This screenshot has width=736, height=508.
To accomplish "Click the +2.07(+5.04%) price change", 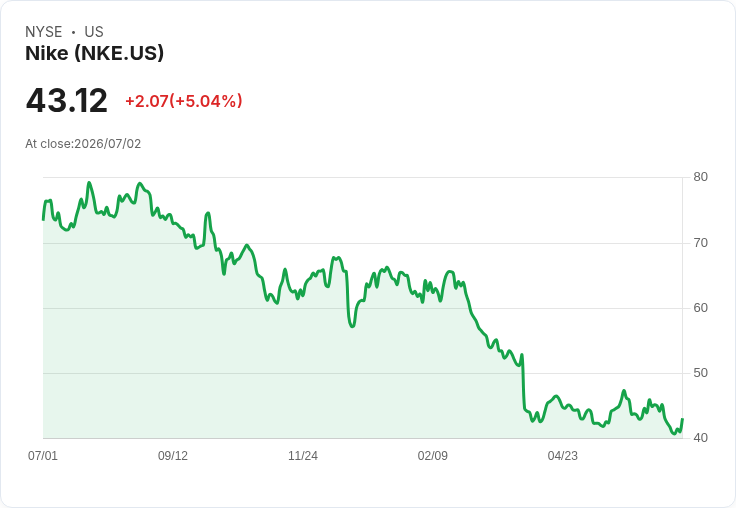I will click(x=184, y=101).
